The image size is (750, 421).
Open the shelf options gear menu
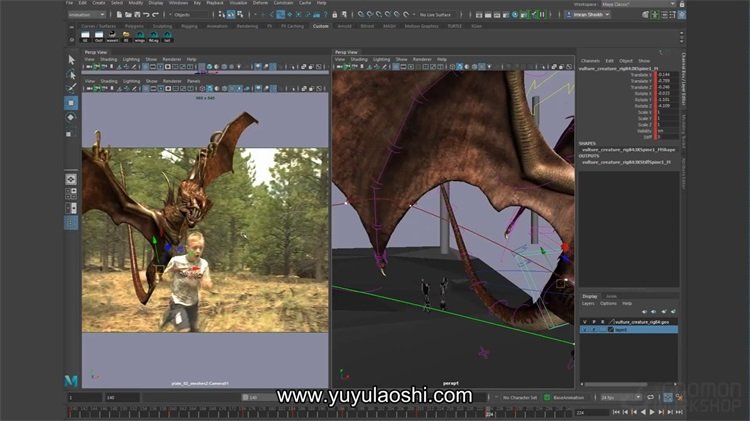(x=71, y=40)
